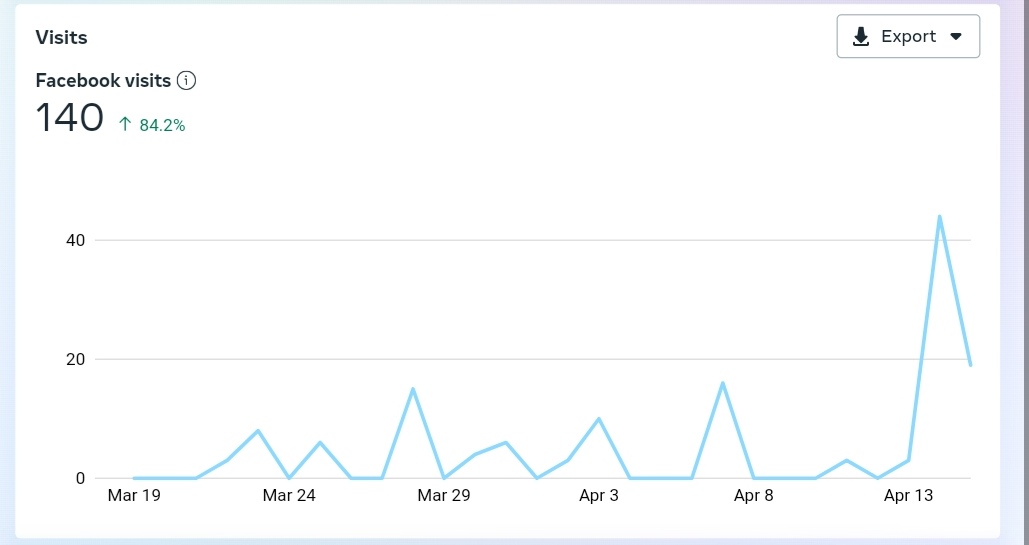Click the chart peak just before Apr 8
1029x545 pixels.
(722, 383)
